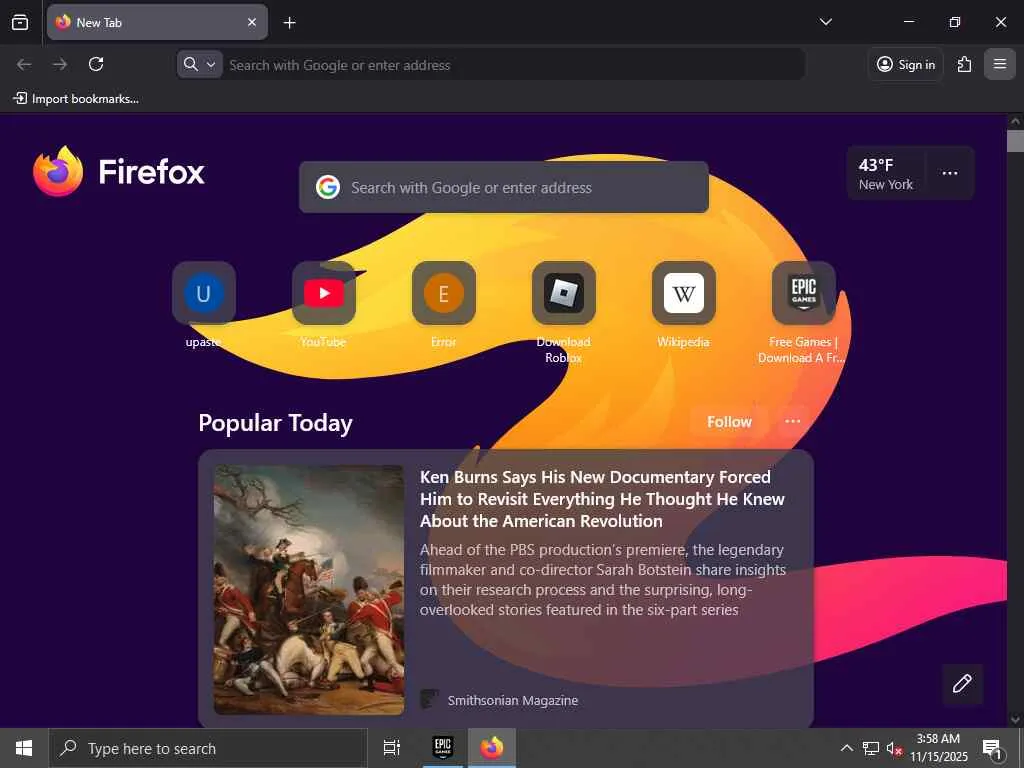Click the Follow button for Popular Today
1024x768 pixels.
pos(729,422)
